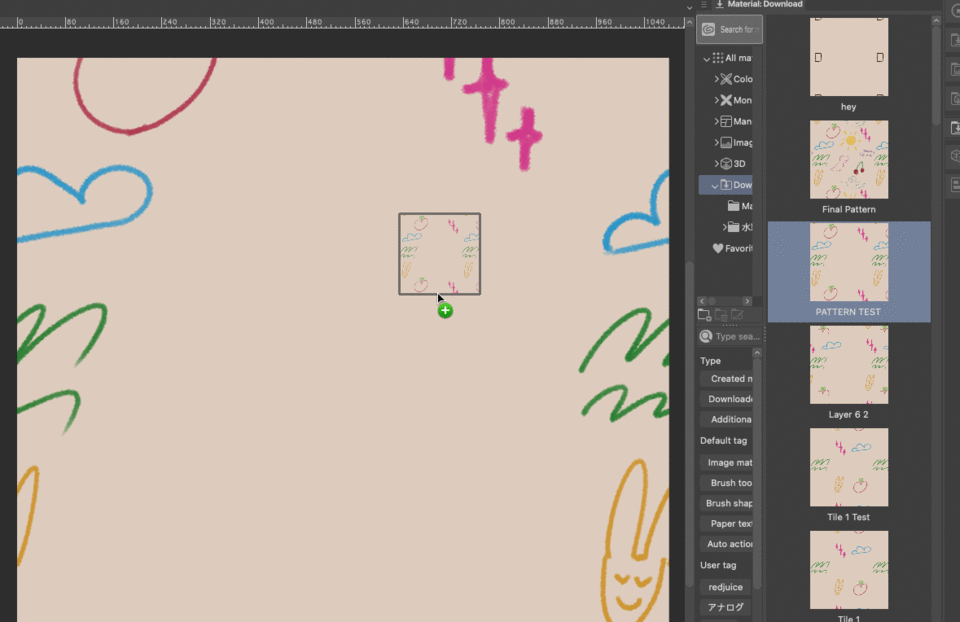Image resolution: width=960 pixels, height=622 pixels.
Task: Toggle the 'Paper tex...' default tag
Action: (727, 523)
